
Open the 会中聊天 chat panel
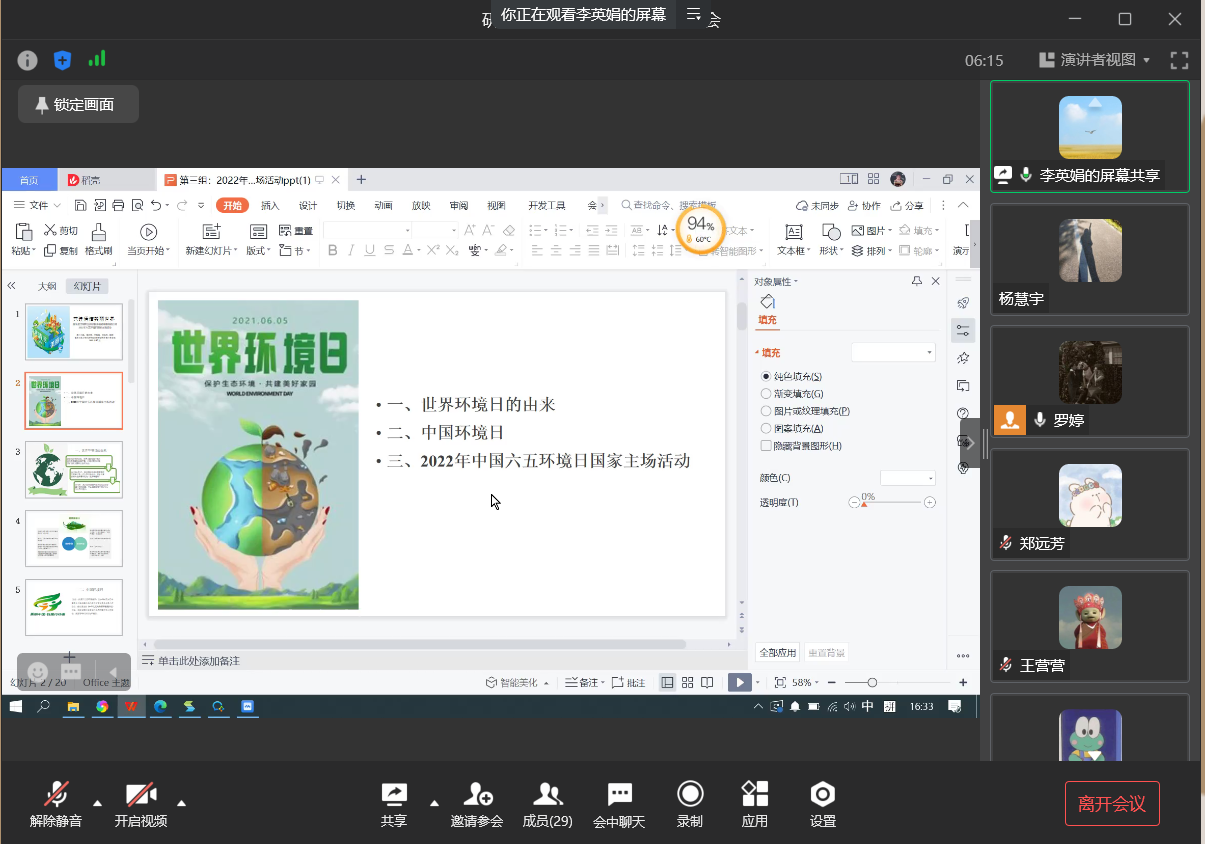[x=619, y=804]
